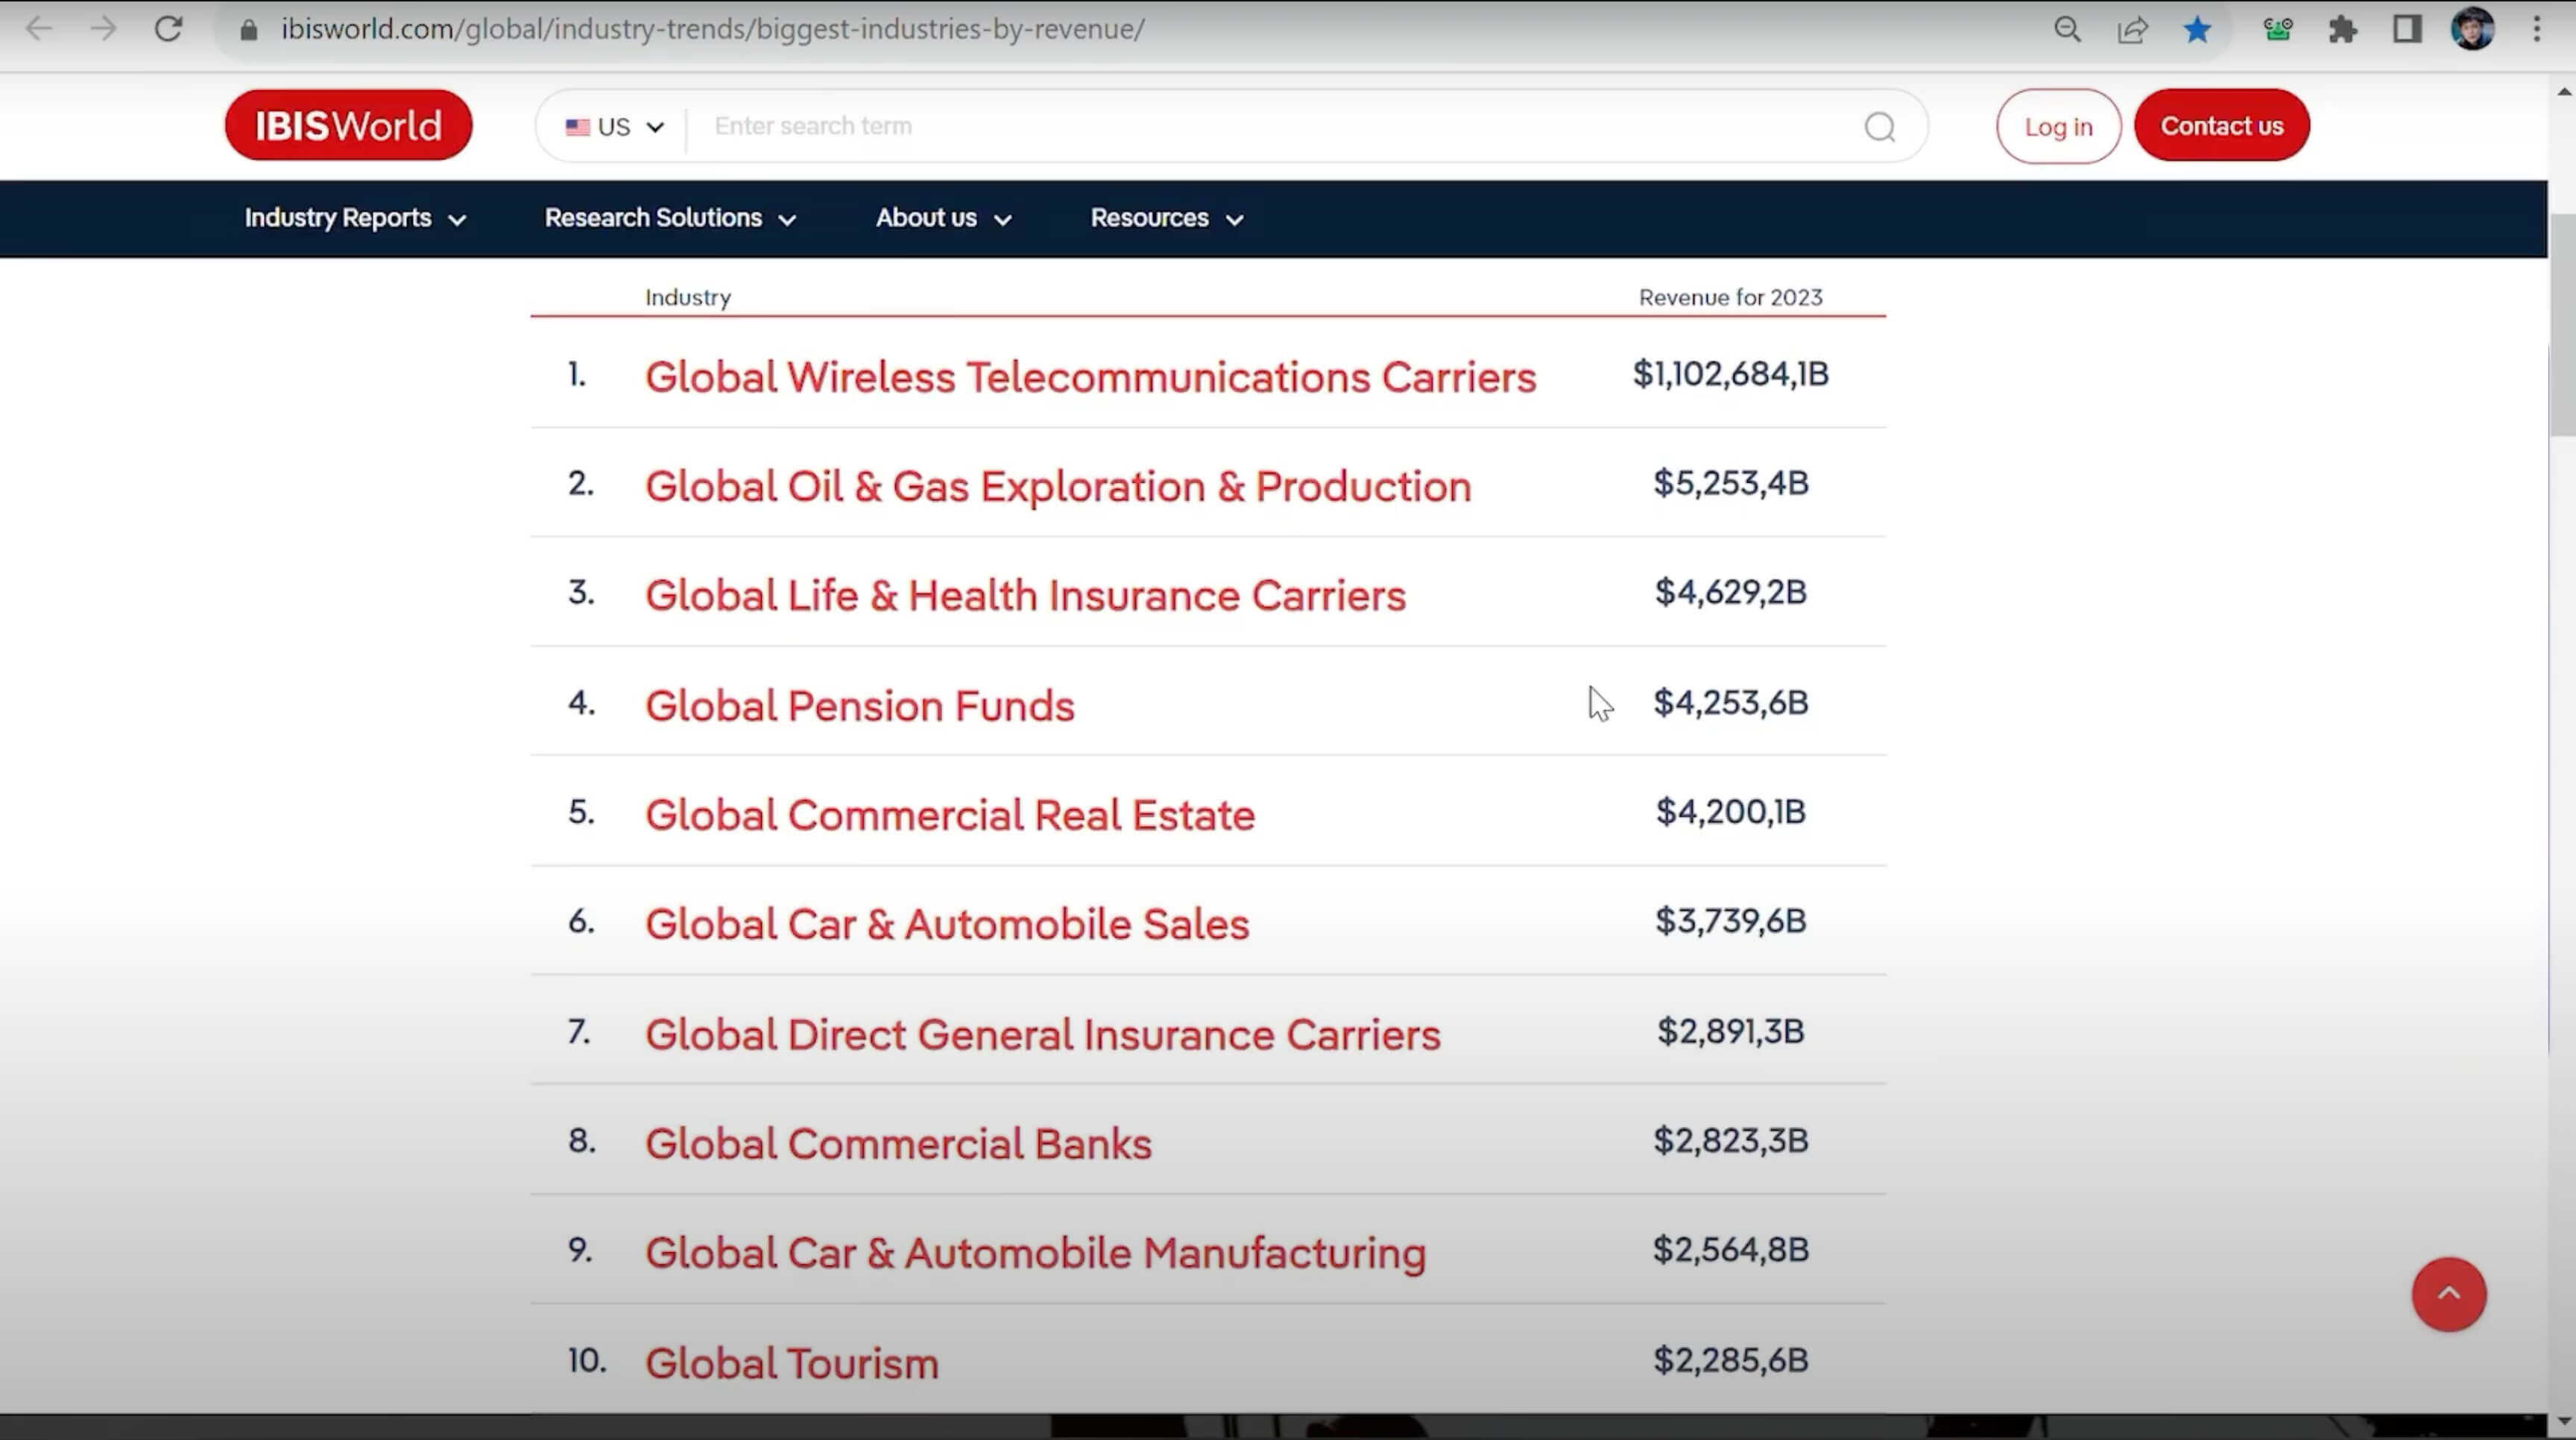Click the Log in button
This screenshot has width=2576, height=1440.
(2058, 126)
